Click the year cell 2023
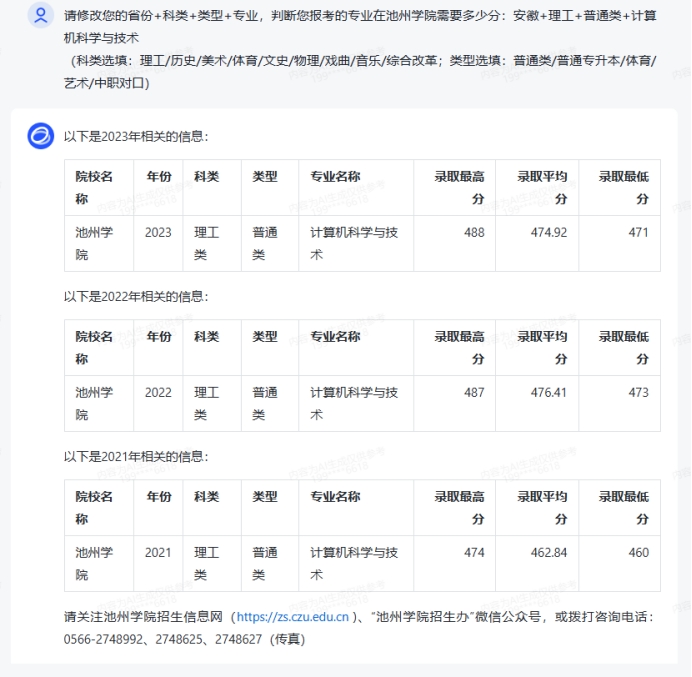 tap(158, 232)
